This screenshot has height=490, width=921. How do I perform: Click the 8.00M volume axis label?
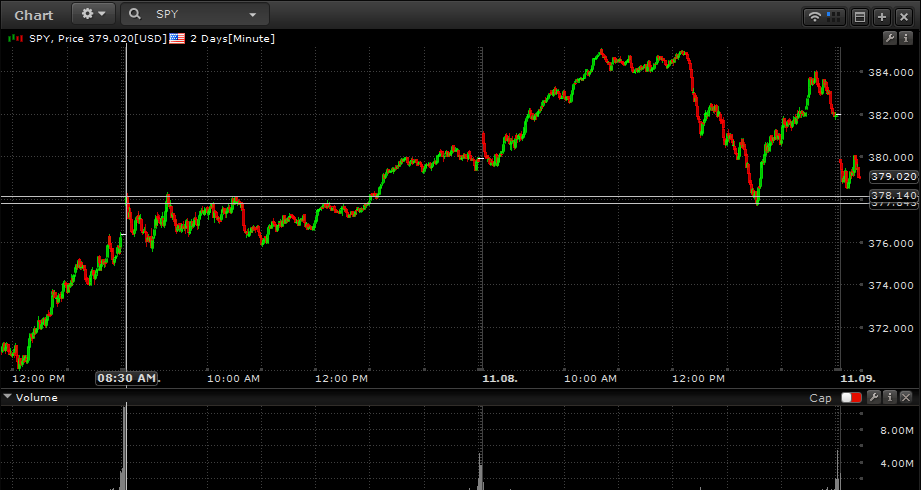896,431
